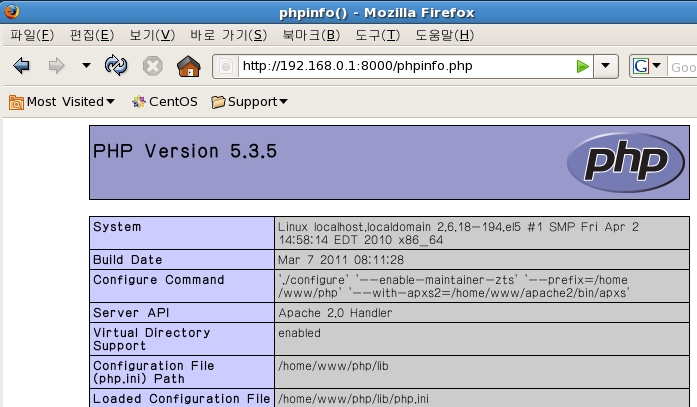Image resolution: width=697 pixels, height=407 pixels.
Task: Click the green Go arrow button
Action: (x=582, y=67)
